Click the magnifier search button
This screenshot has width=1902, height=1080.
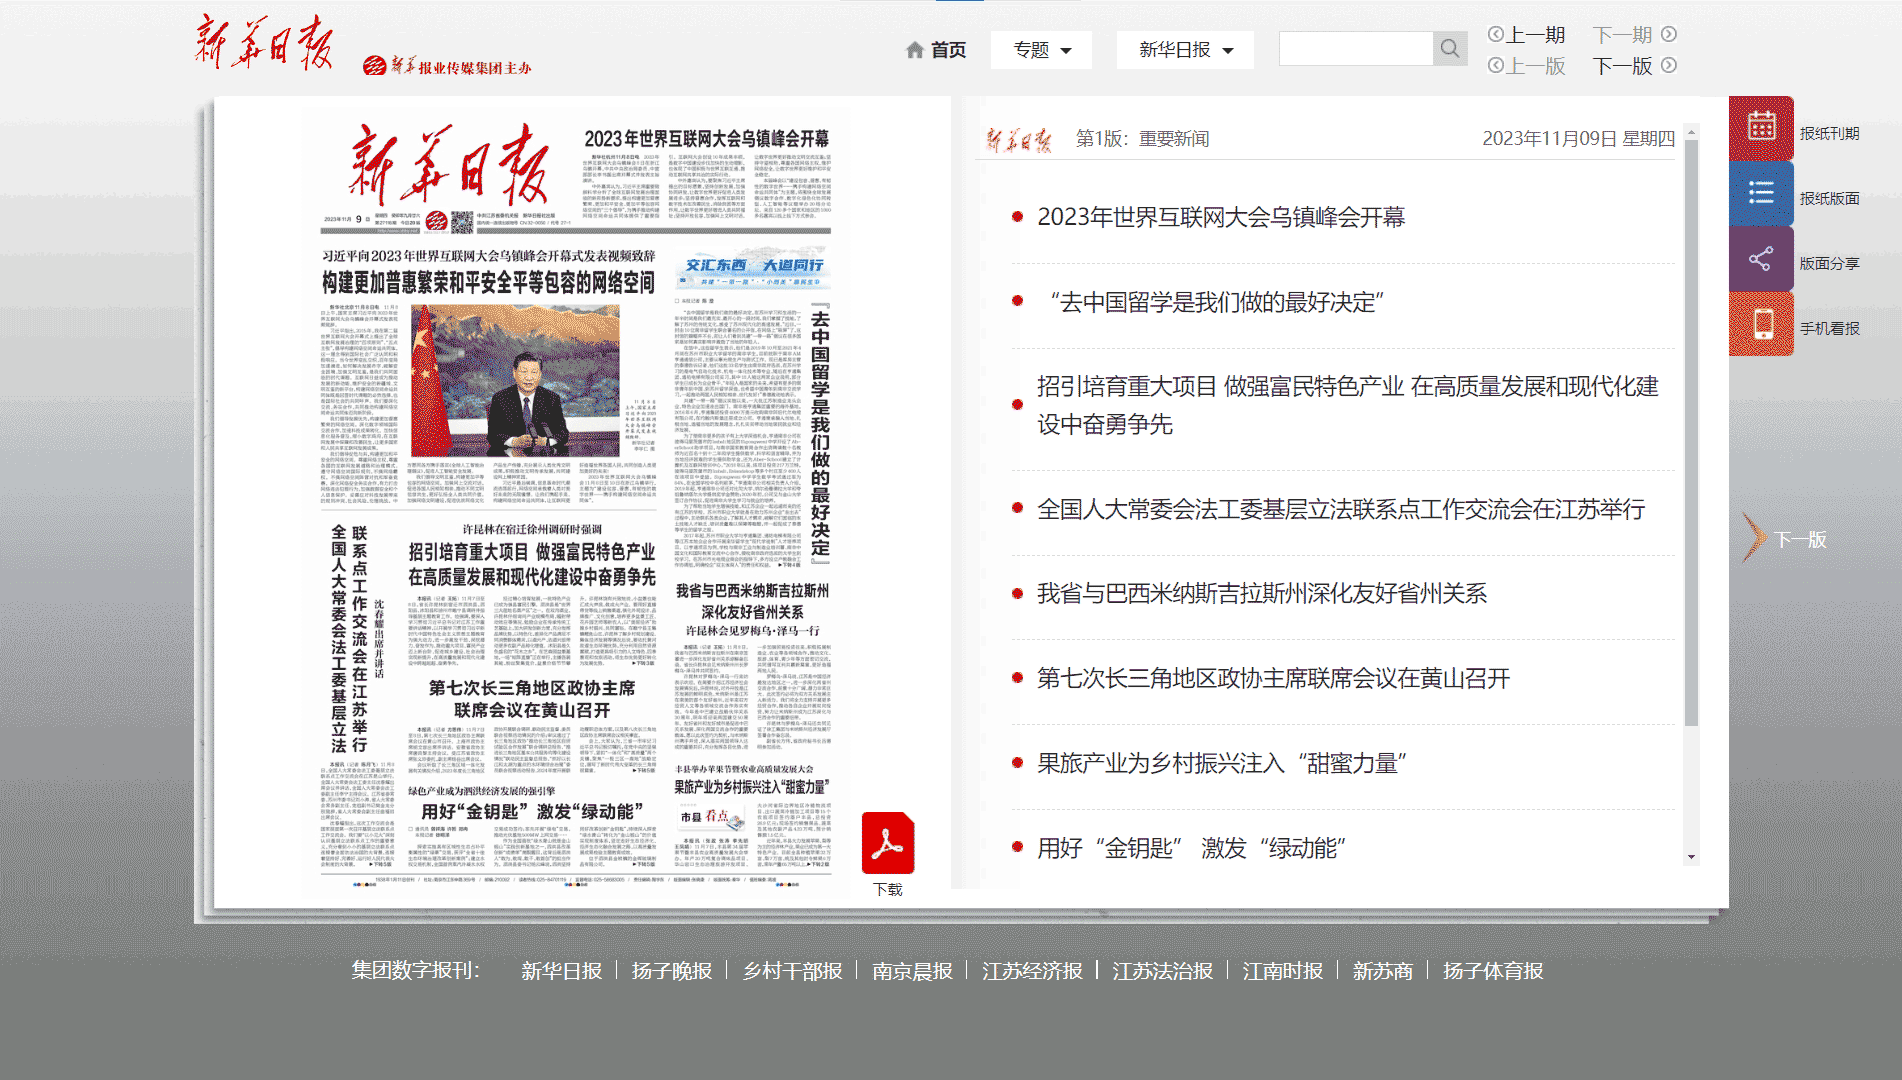pos(1450,49)
